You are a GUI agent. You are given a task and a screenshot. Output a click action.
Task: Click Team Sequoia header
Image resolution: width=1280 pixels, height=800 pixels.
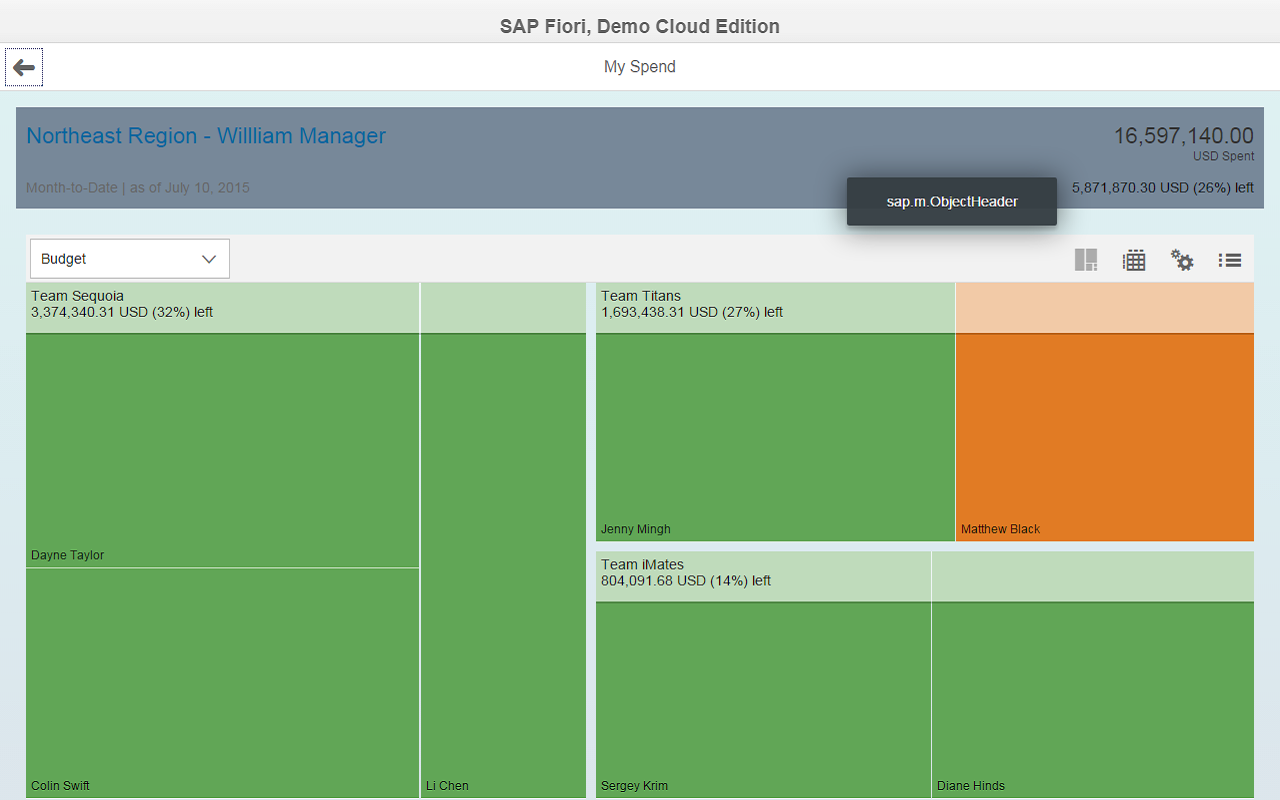[x=77, y=296]
